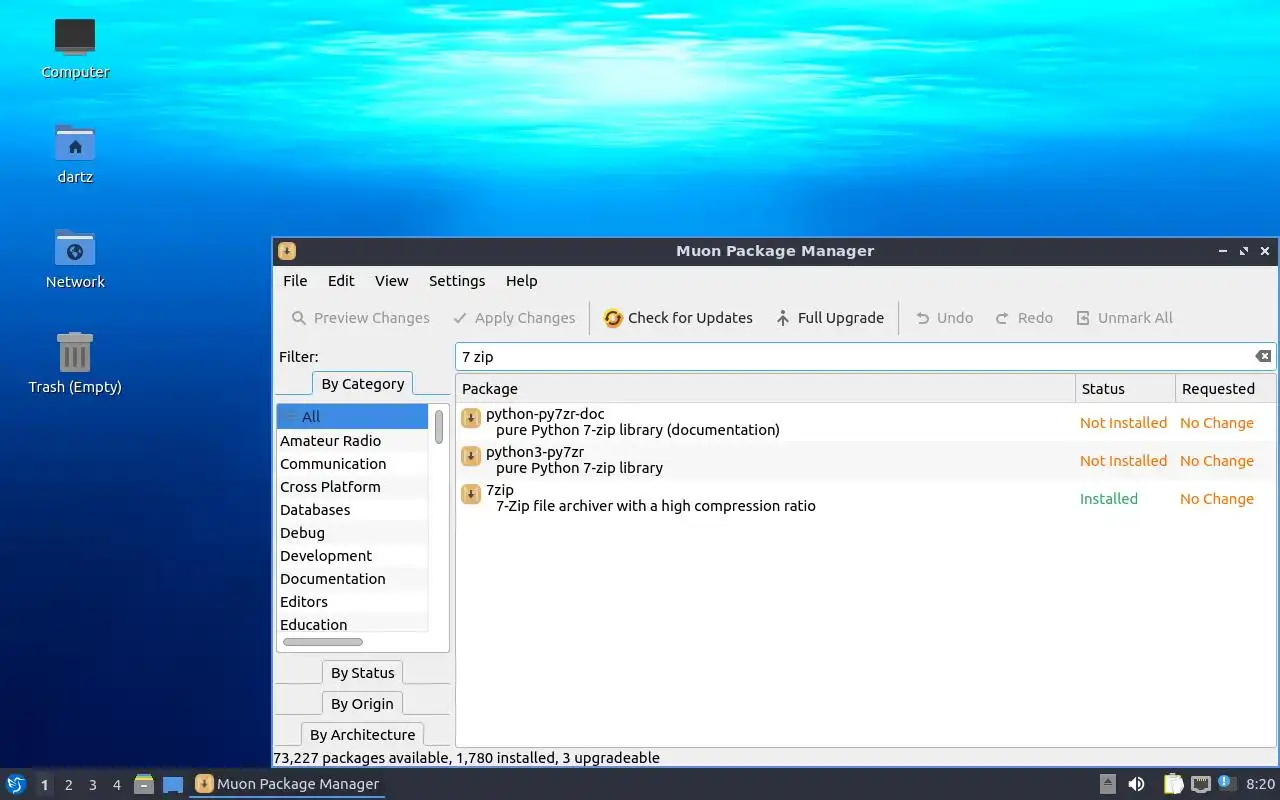The image size is (1280, 800).
Task: Click Check for Updates
Action: click(678, 318)
